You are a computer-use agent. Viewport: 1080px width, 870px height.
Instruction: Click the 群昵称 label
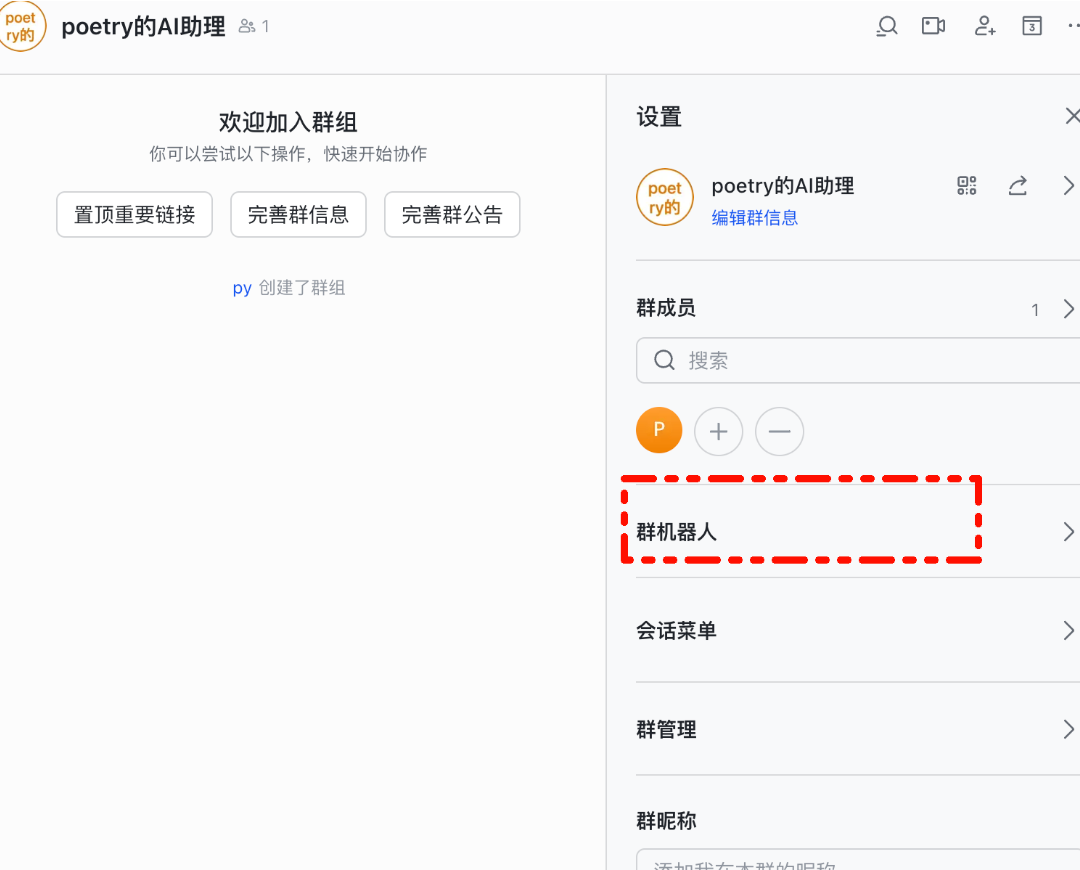tap(666, 820)
